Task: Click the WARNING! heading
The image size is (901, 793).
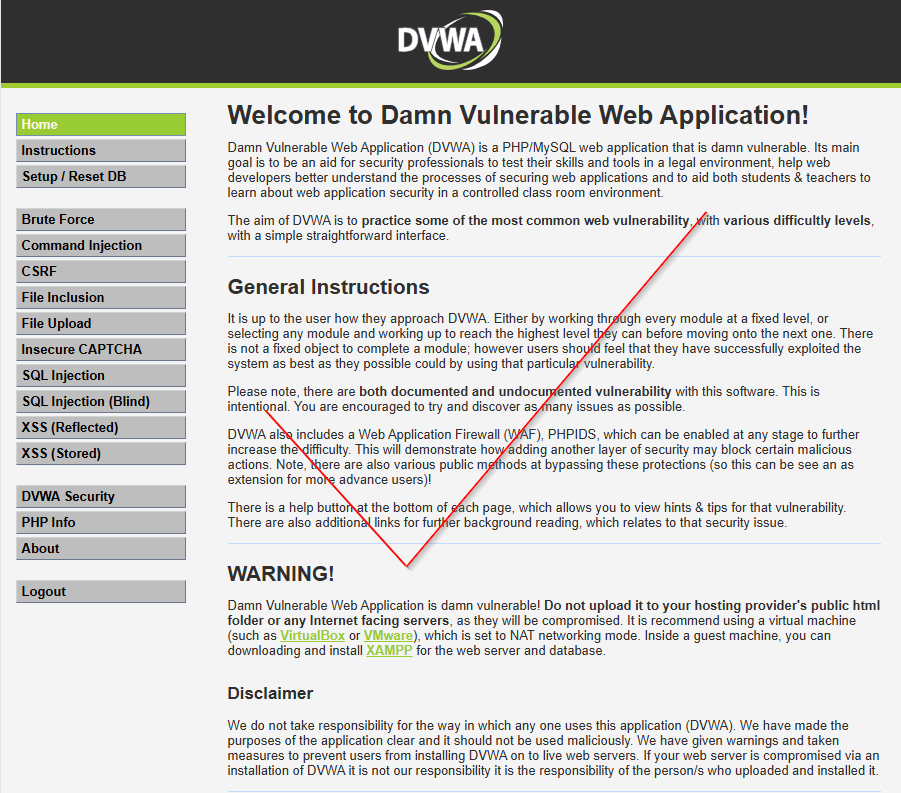Action: coord(281,573)
